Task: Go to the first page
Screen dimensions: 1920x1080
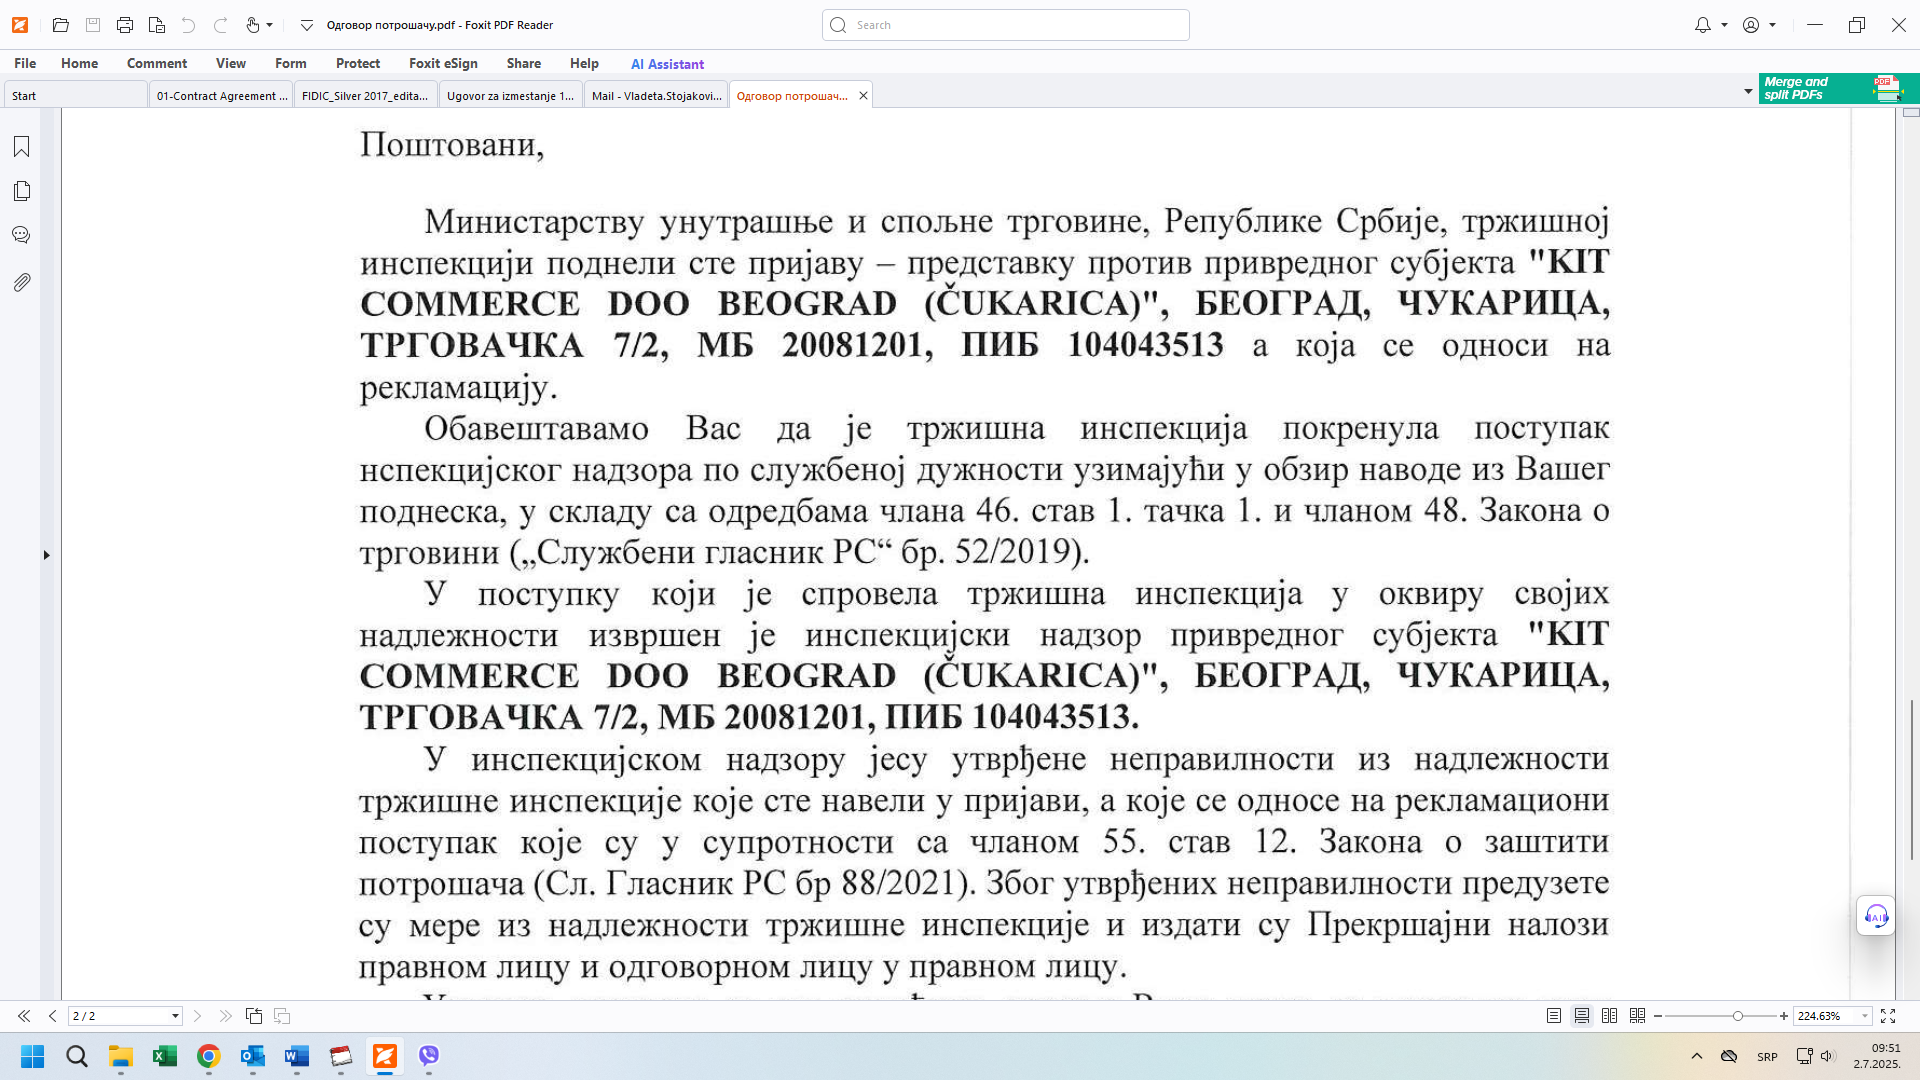Action: pos(24,1016)
